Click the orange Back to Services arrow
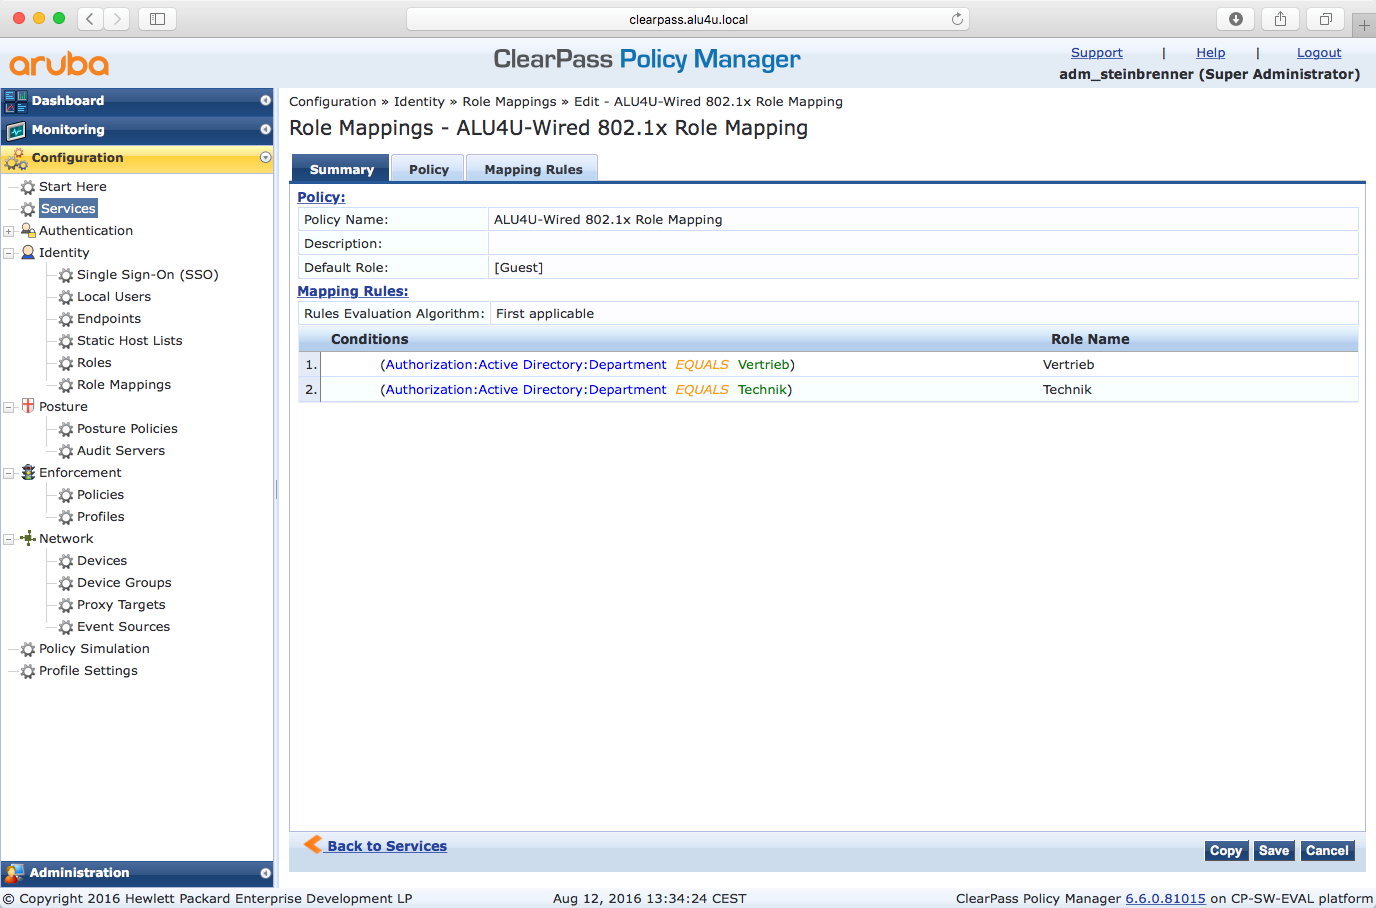The image size is (1376, 908). pyautogui.click(x=313, y=844)
